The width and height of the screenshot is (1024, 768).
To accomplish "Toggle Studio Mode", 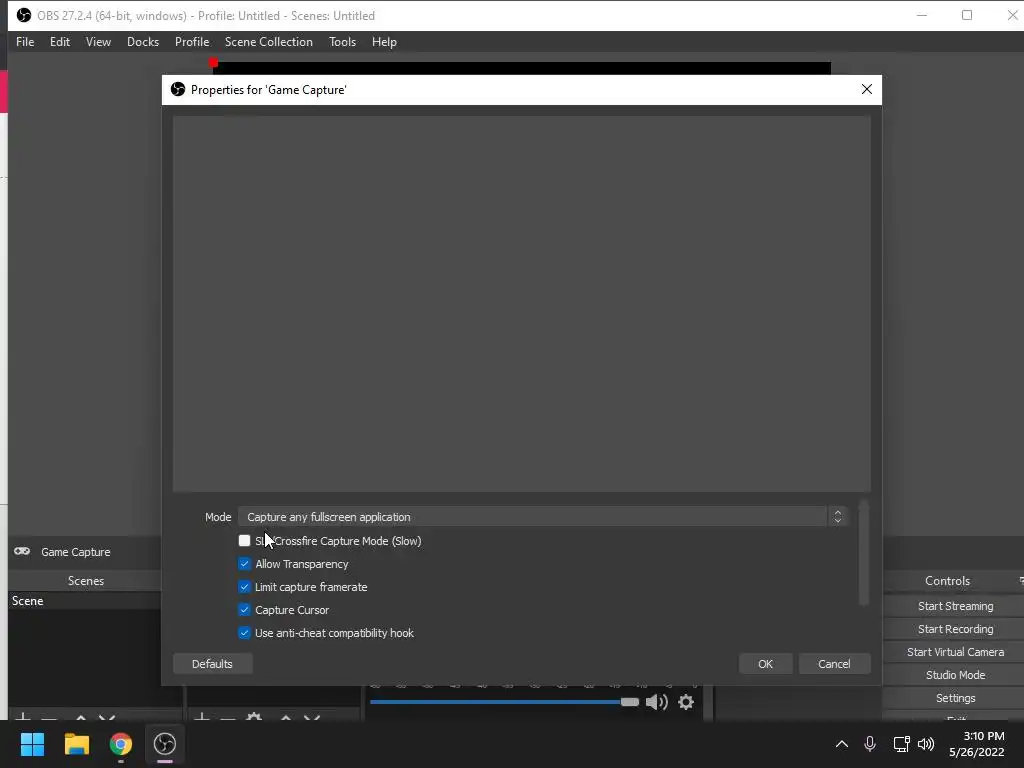I will pos(955,675).
